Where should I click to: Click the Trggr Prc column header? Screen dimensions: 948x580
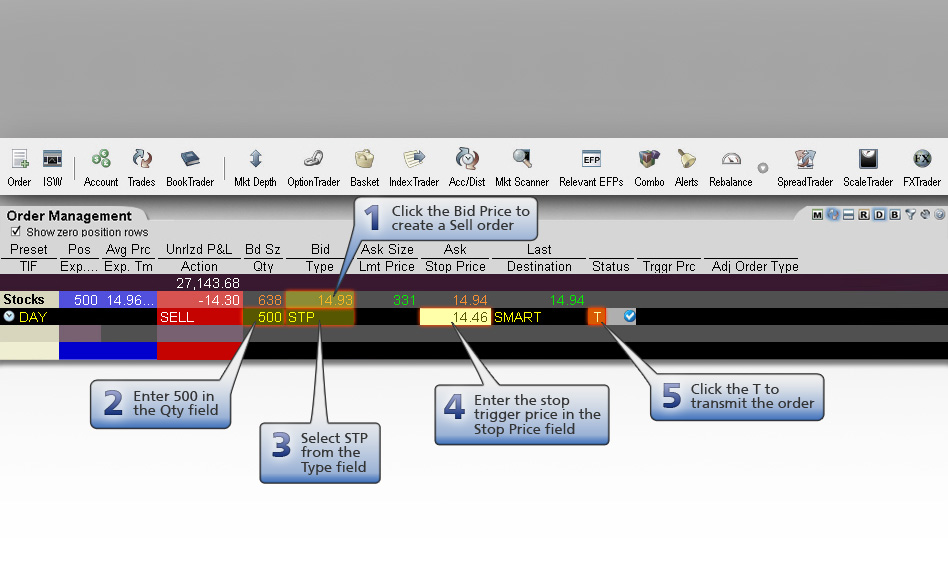pos(669,266)
